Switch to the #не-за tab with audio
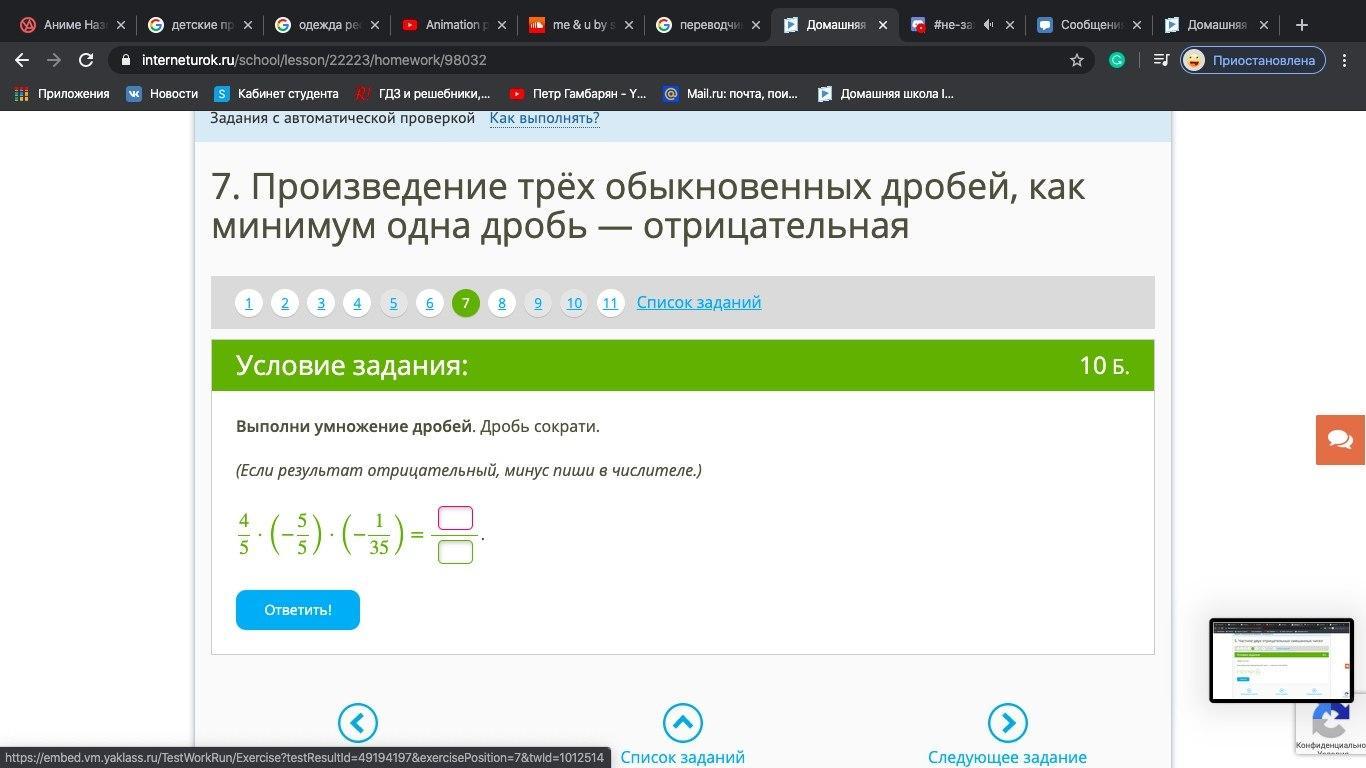This screenshot has width=1366, height=768. (962, 25)
